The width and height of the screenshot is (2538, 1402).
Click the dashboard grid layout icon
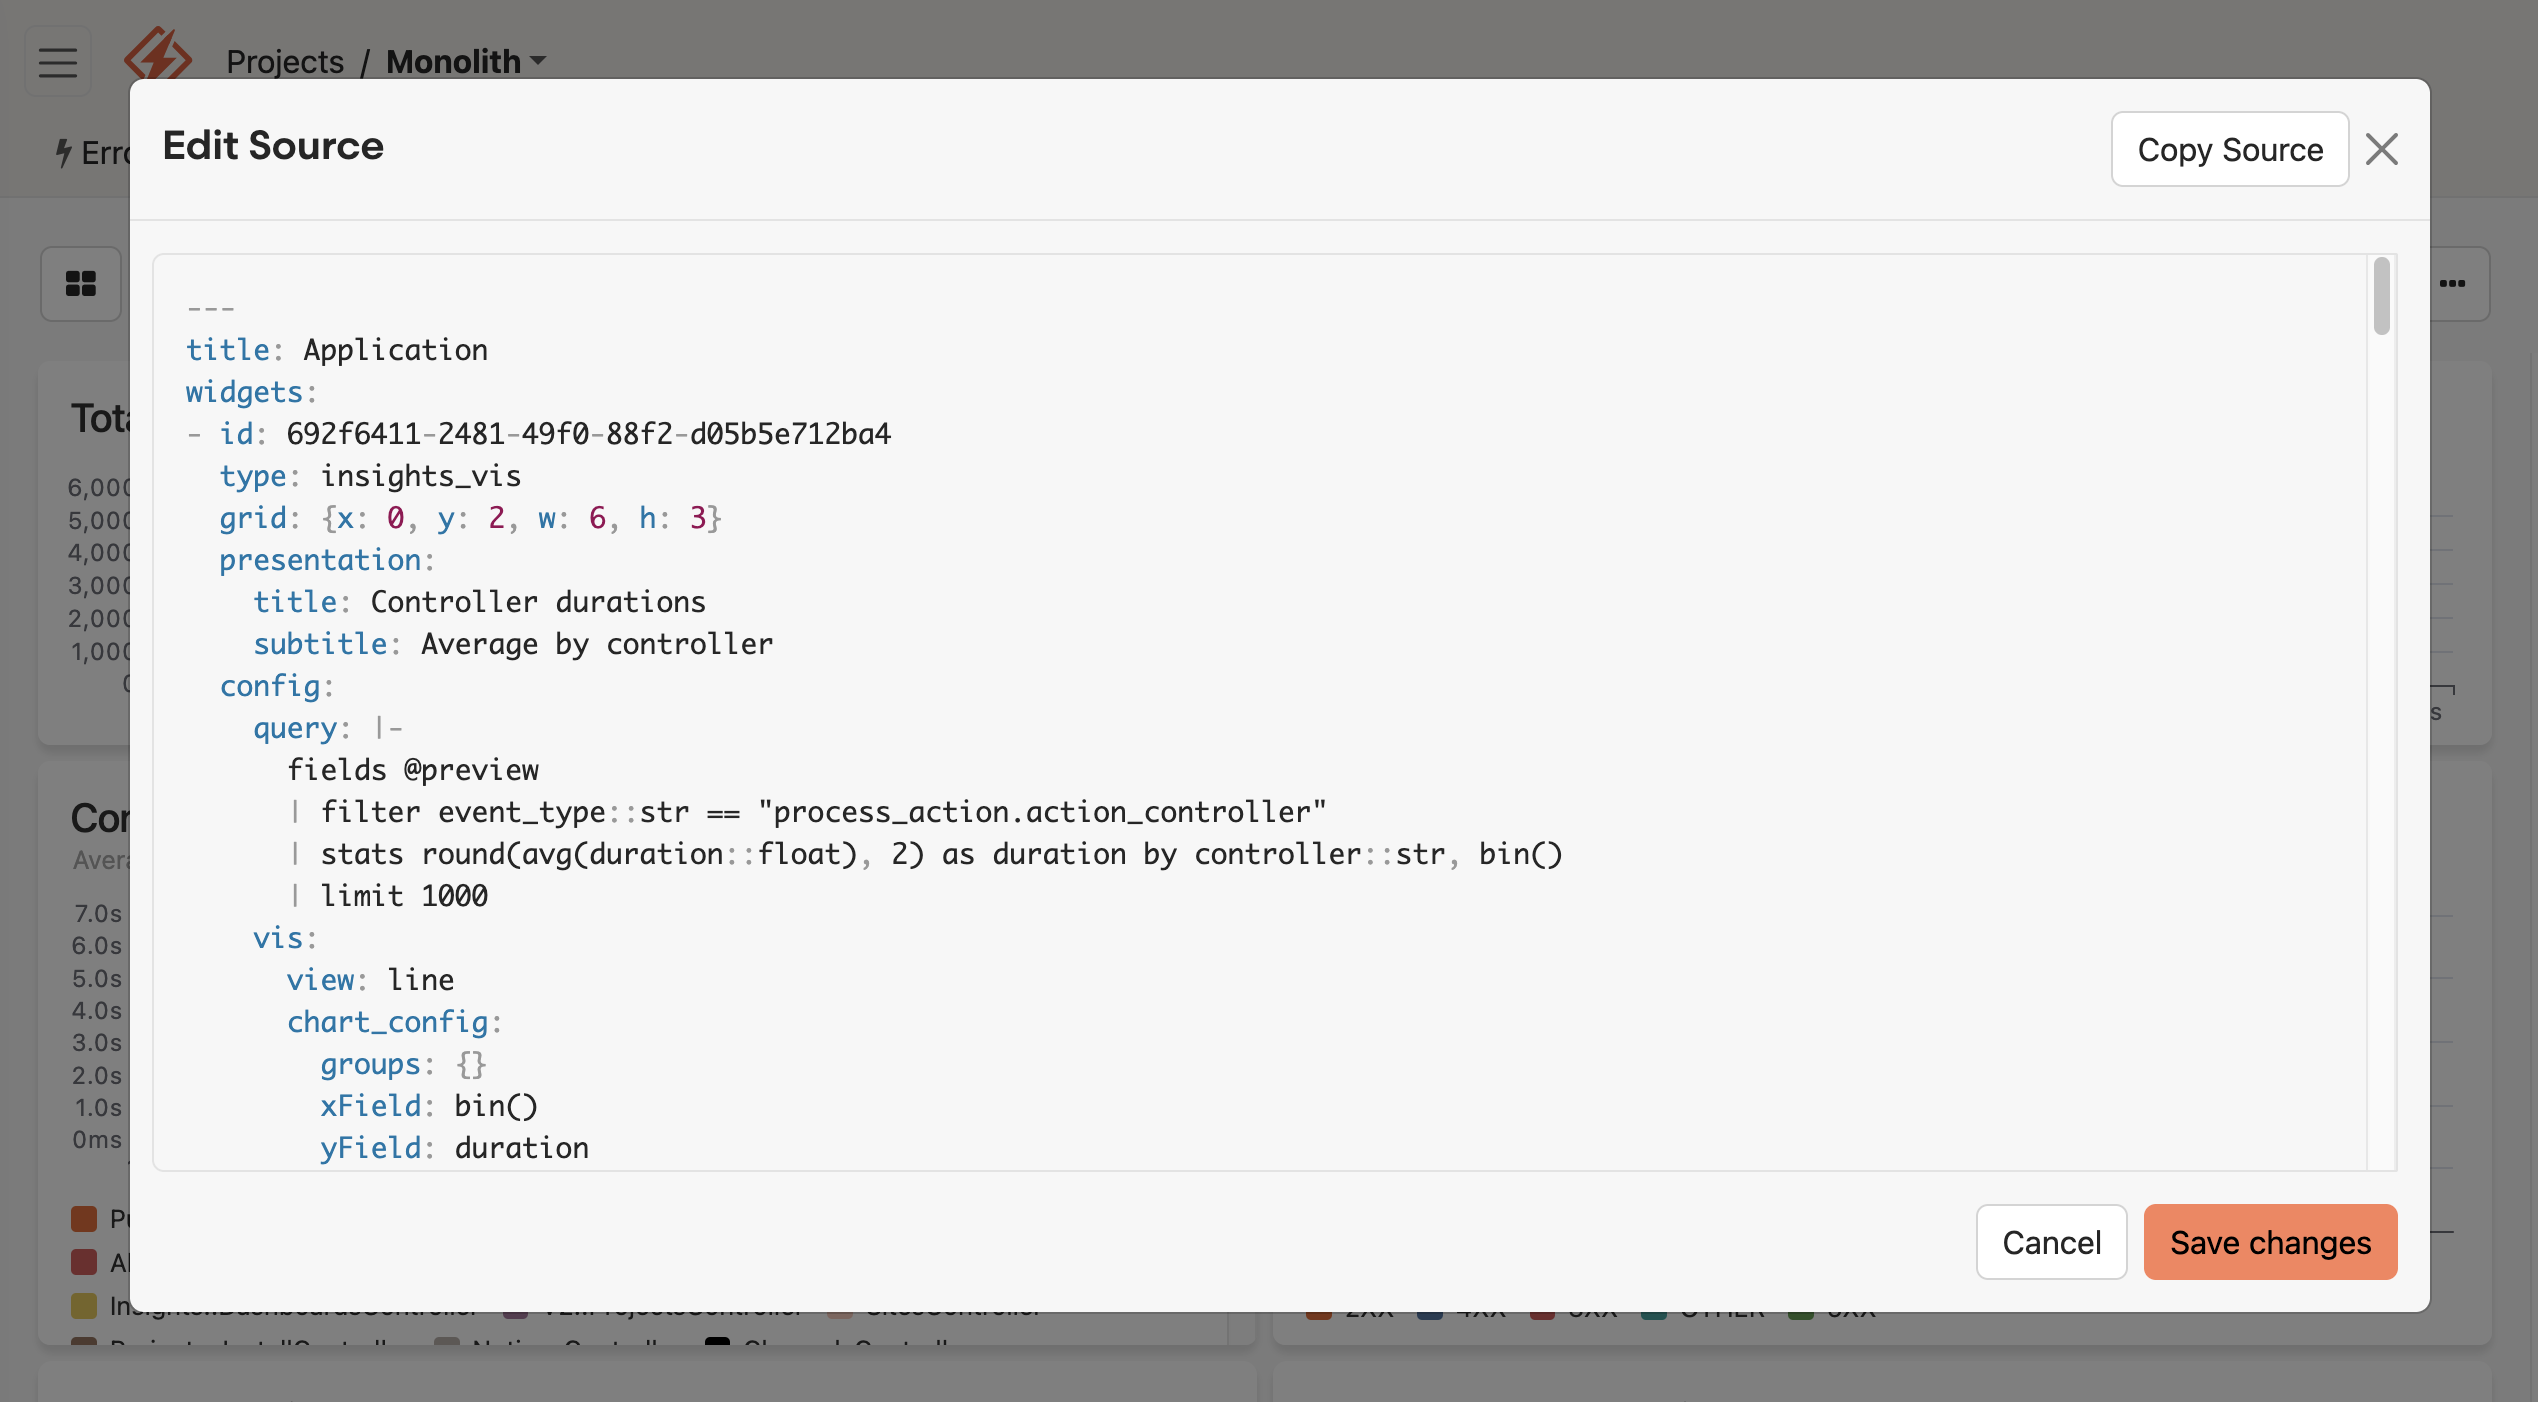click(81, 283)
